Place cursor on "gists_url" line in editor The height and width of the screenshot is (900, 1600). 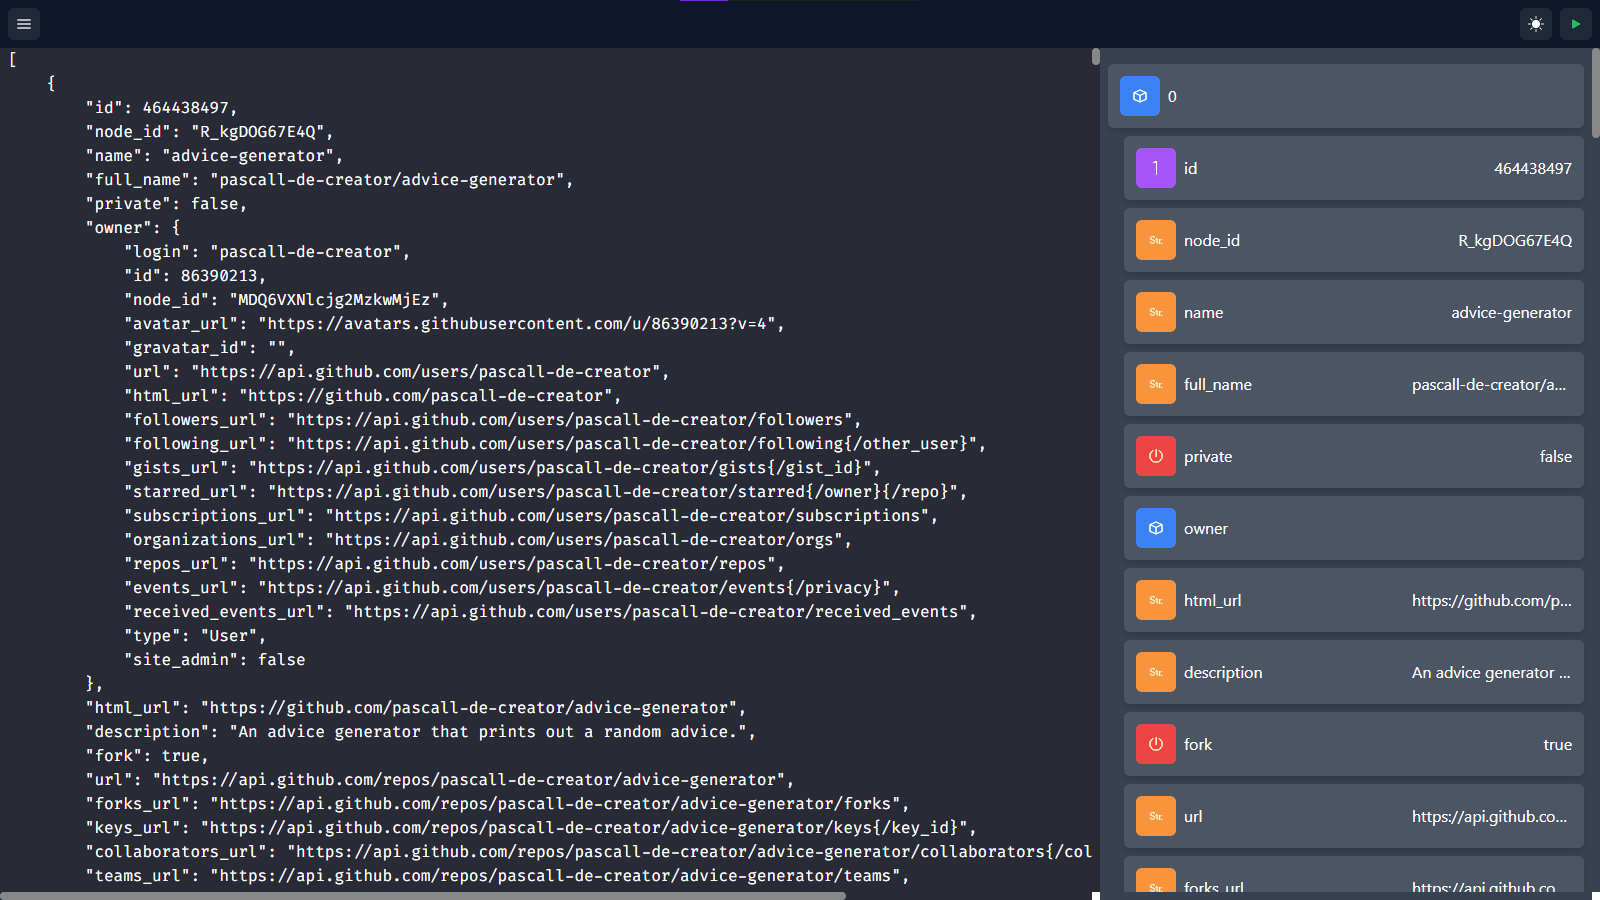pyautogui.click(x=502, y=467)
